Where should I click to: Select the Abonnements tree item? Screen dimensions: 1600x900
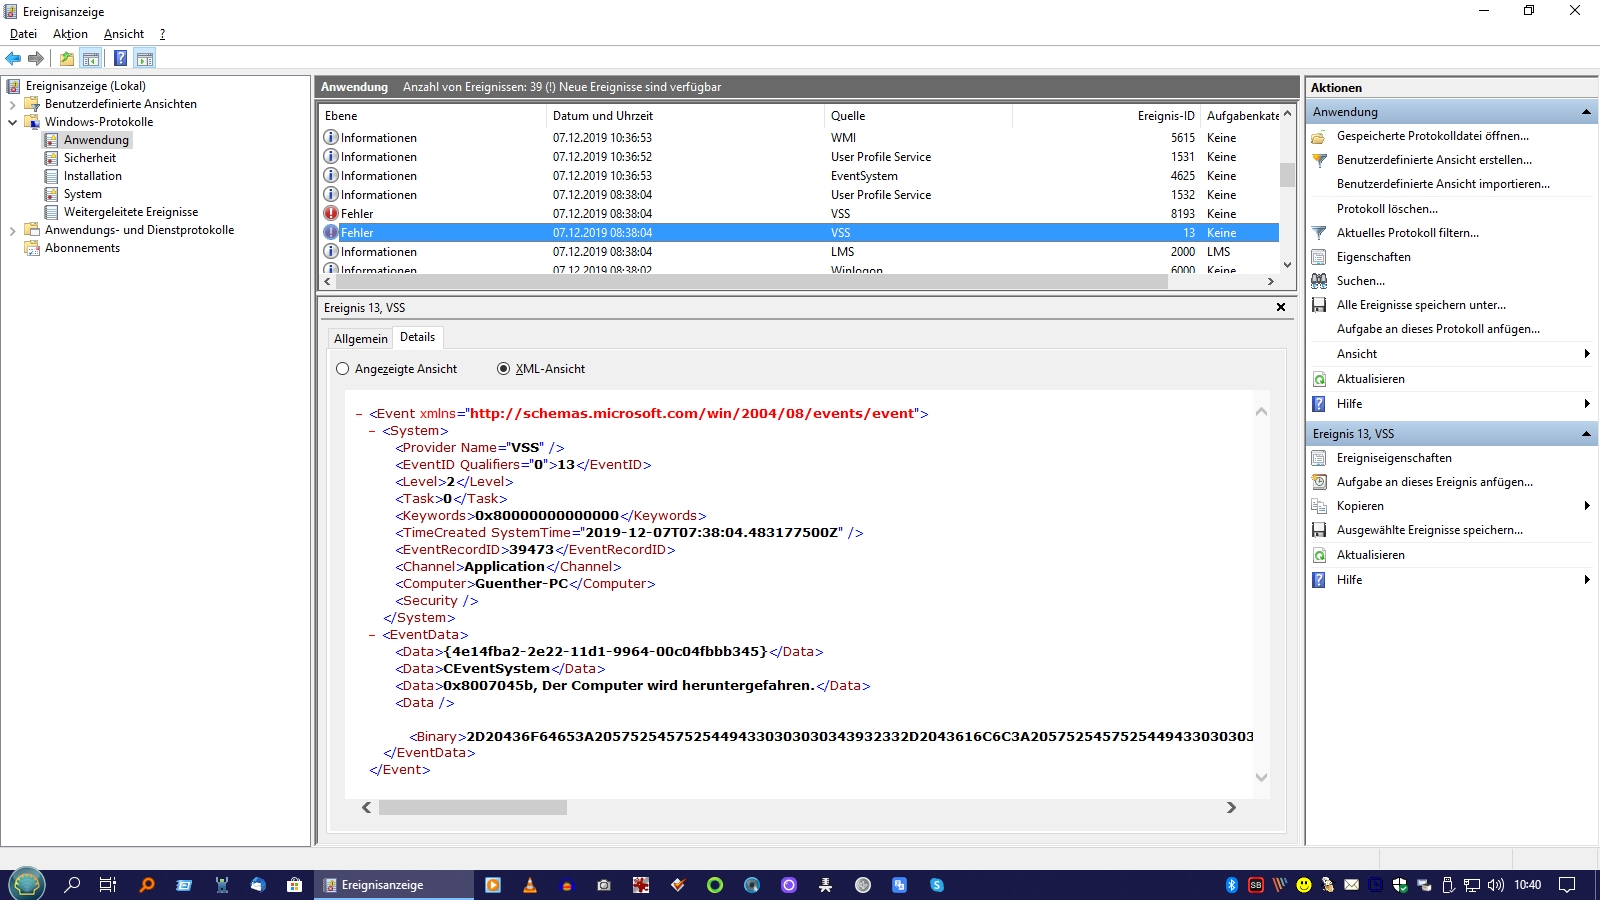(82, 248)
